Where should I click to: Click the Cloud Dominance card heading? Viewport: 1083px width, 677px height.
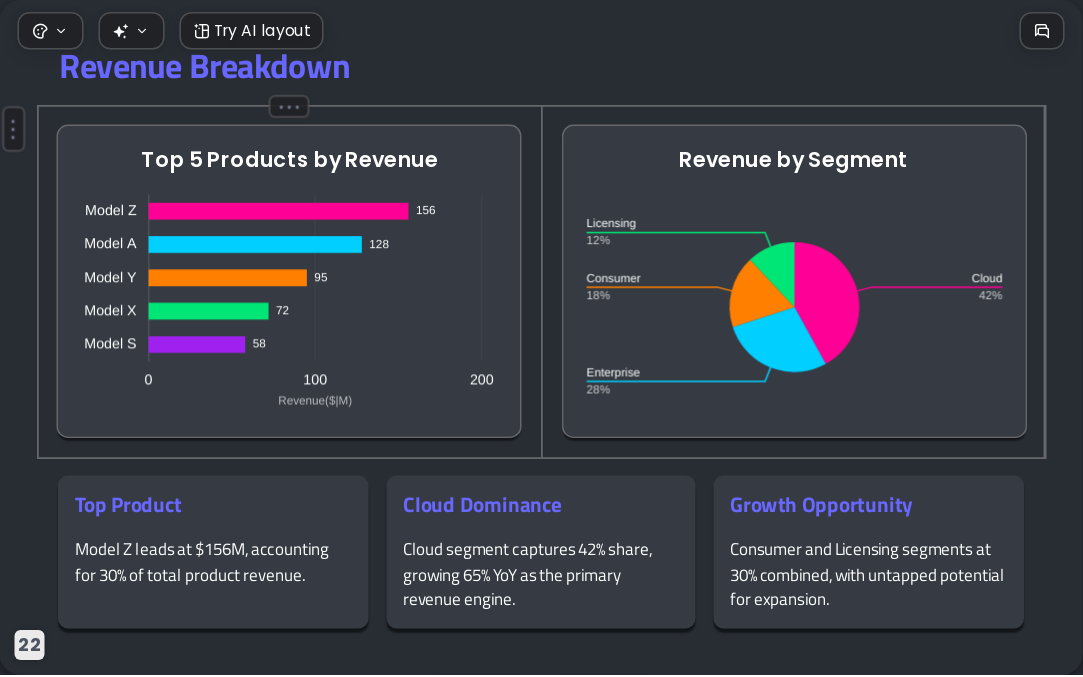tap(482, 505)
